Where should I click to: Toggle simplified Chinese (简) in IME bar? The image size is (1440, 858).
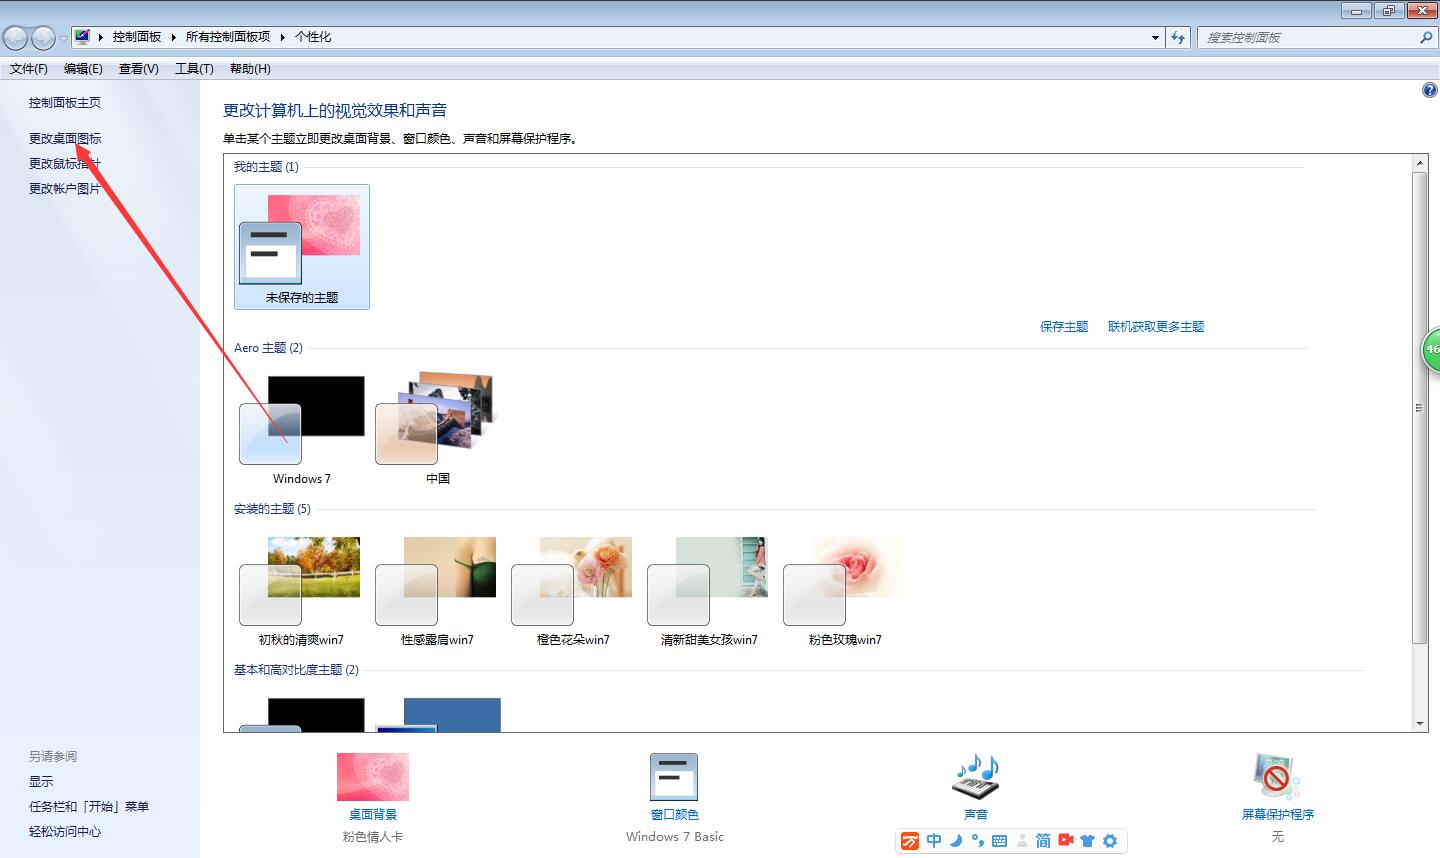pos(1043,841)
